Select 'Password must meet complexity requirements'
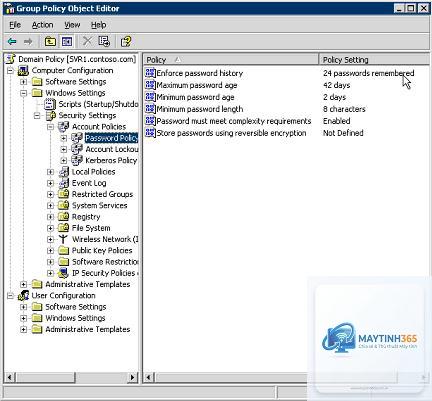 tap(234, 121)
